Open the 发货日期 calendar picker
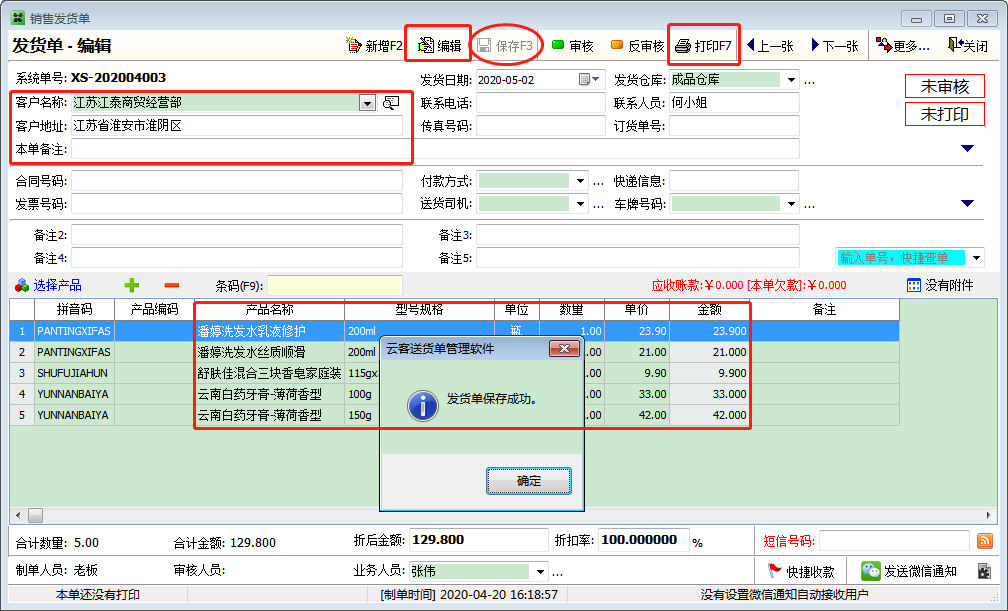 (x=590, y=80)
